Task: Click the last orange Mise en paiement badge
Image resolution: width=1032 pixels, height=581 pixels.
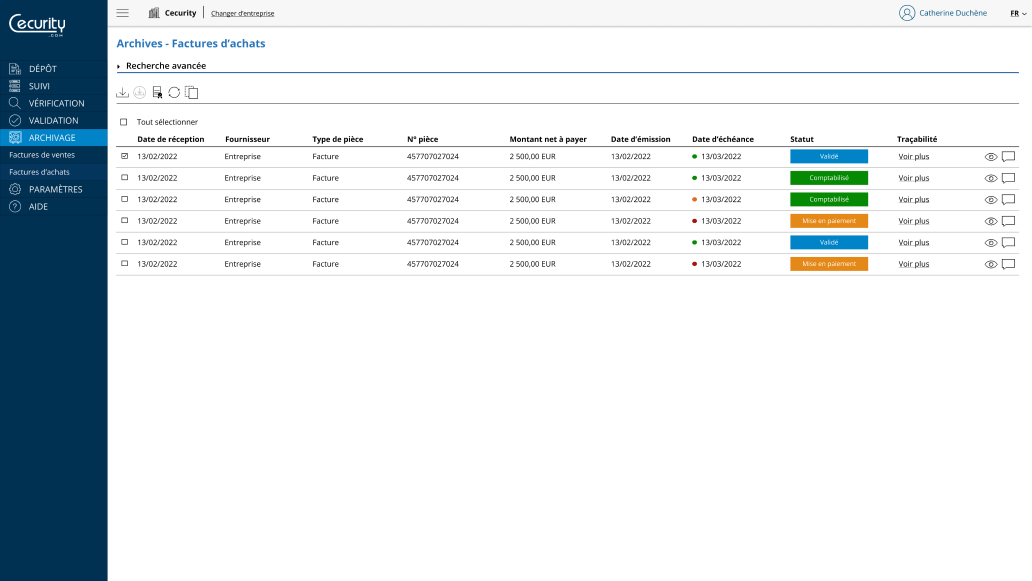Action: [x=829, y=264]
